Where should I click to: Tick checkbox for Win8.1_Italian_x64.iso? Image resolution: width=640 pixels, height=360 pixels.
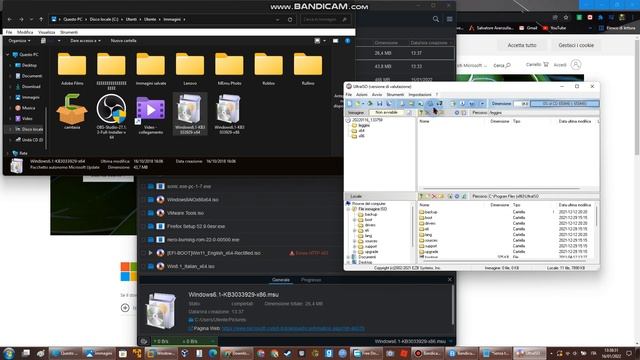143,266
